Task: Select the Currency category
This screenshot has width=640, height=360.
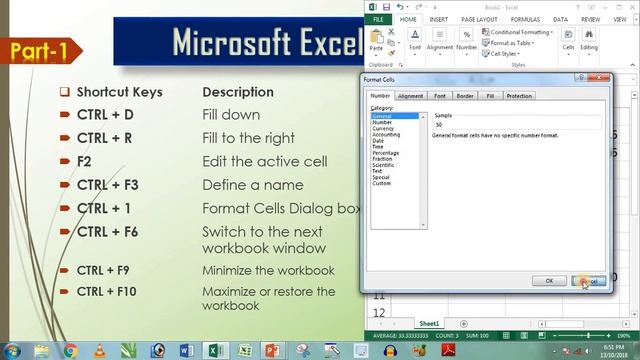Action: [383, 129]
